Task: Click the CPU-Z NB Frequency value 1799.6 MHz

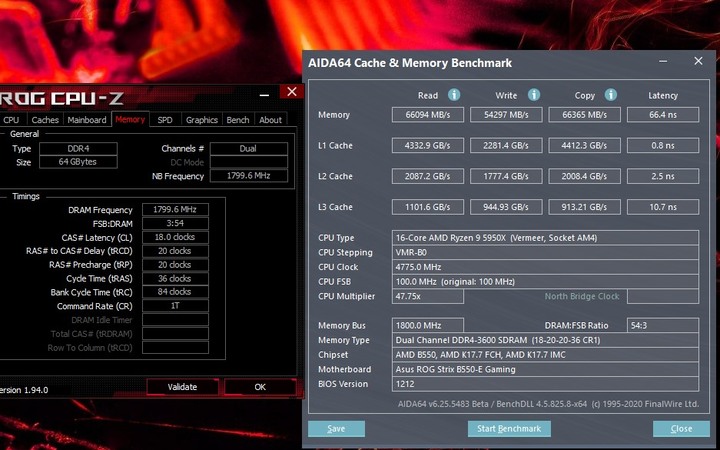Action: coord(249,175)
